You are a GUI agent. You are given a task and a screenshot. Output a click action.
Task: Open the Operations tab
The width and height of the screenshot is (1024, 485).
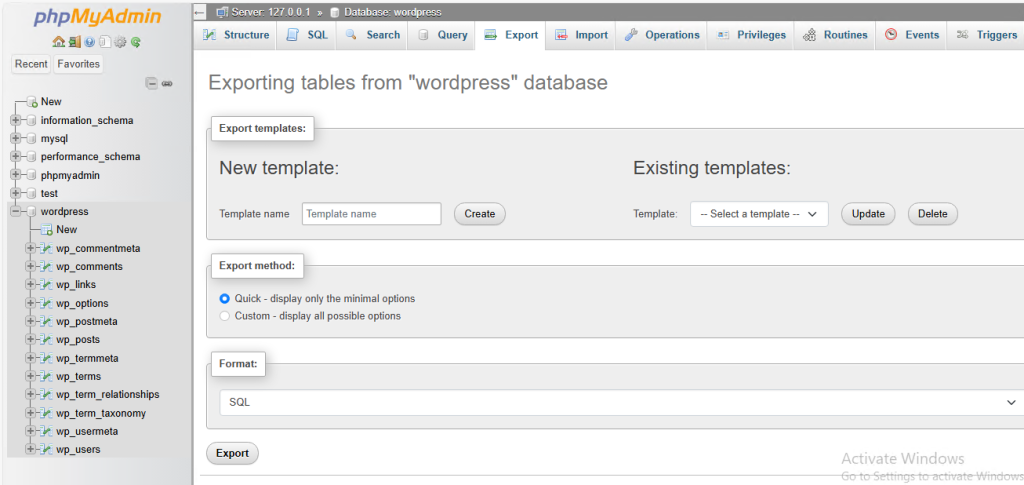[x=662, y=35]
